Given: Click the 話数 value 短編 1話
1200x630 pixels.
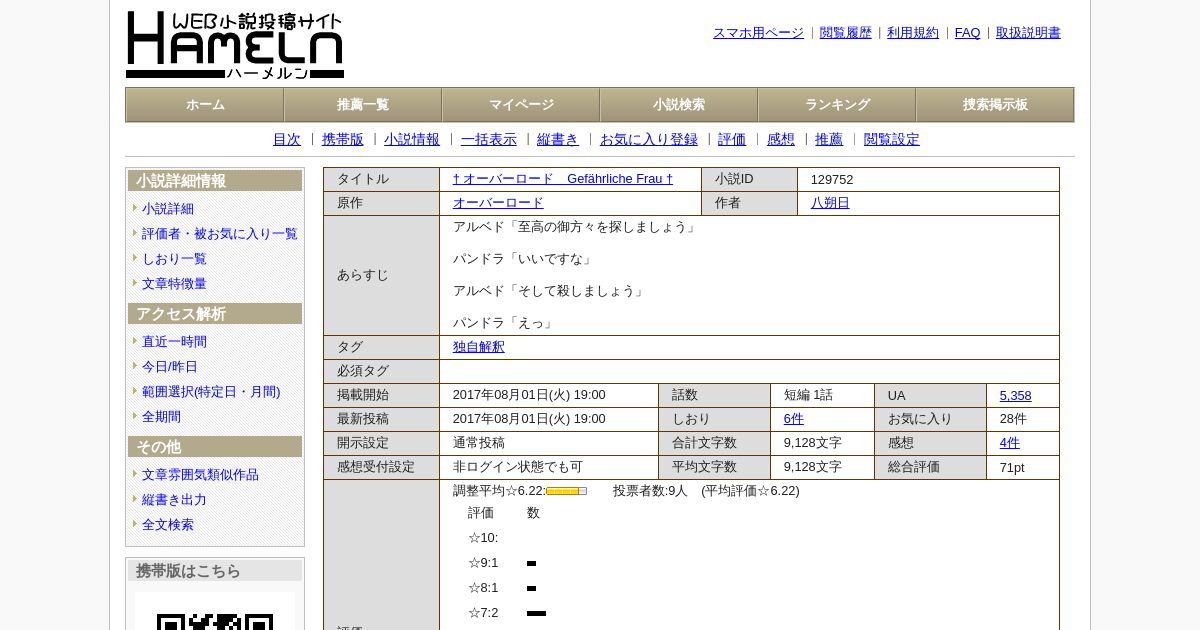Looking at the screenshot, I should (808, 396).
